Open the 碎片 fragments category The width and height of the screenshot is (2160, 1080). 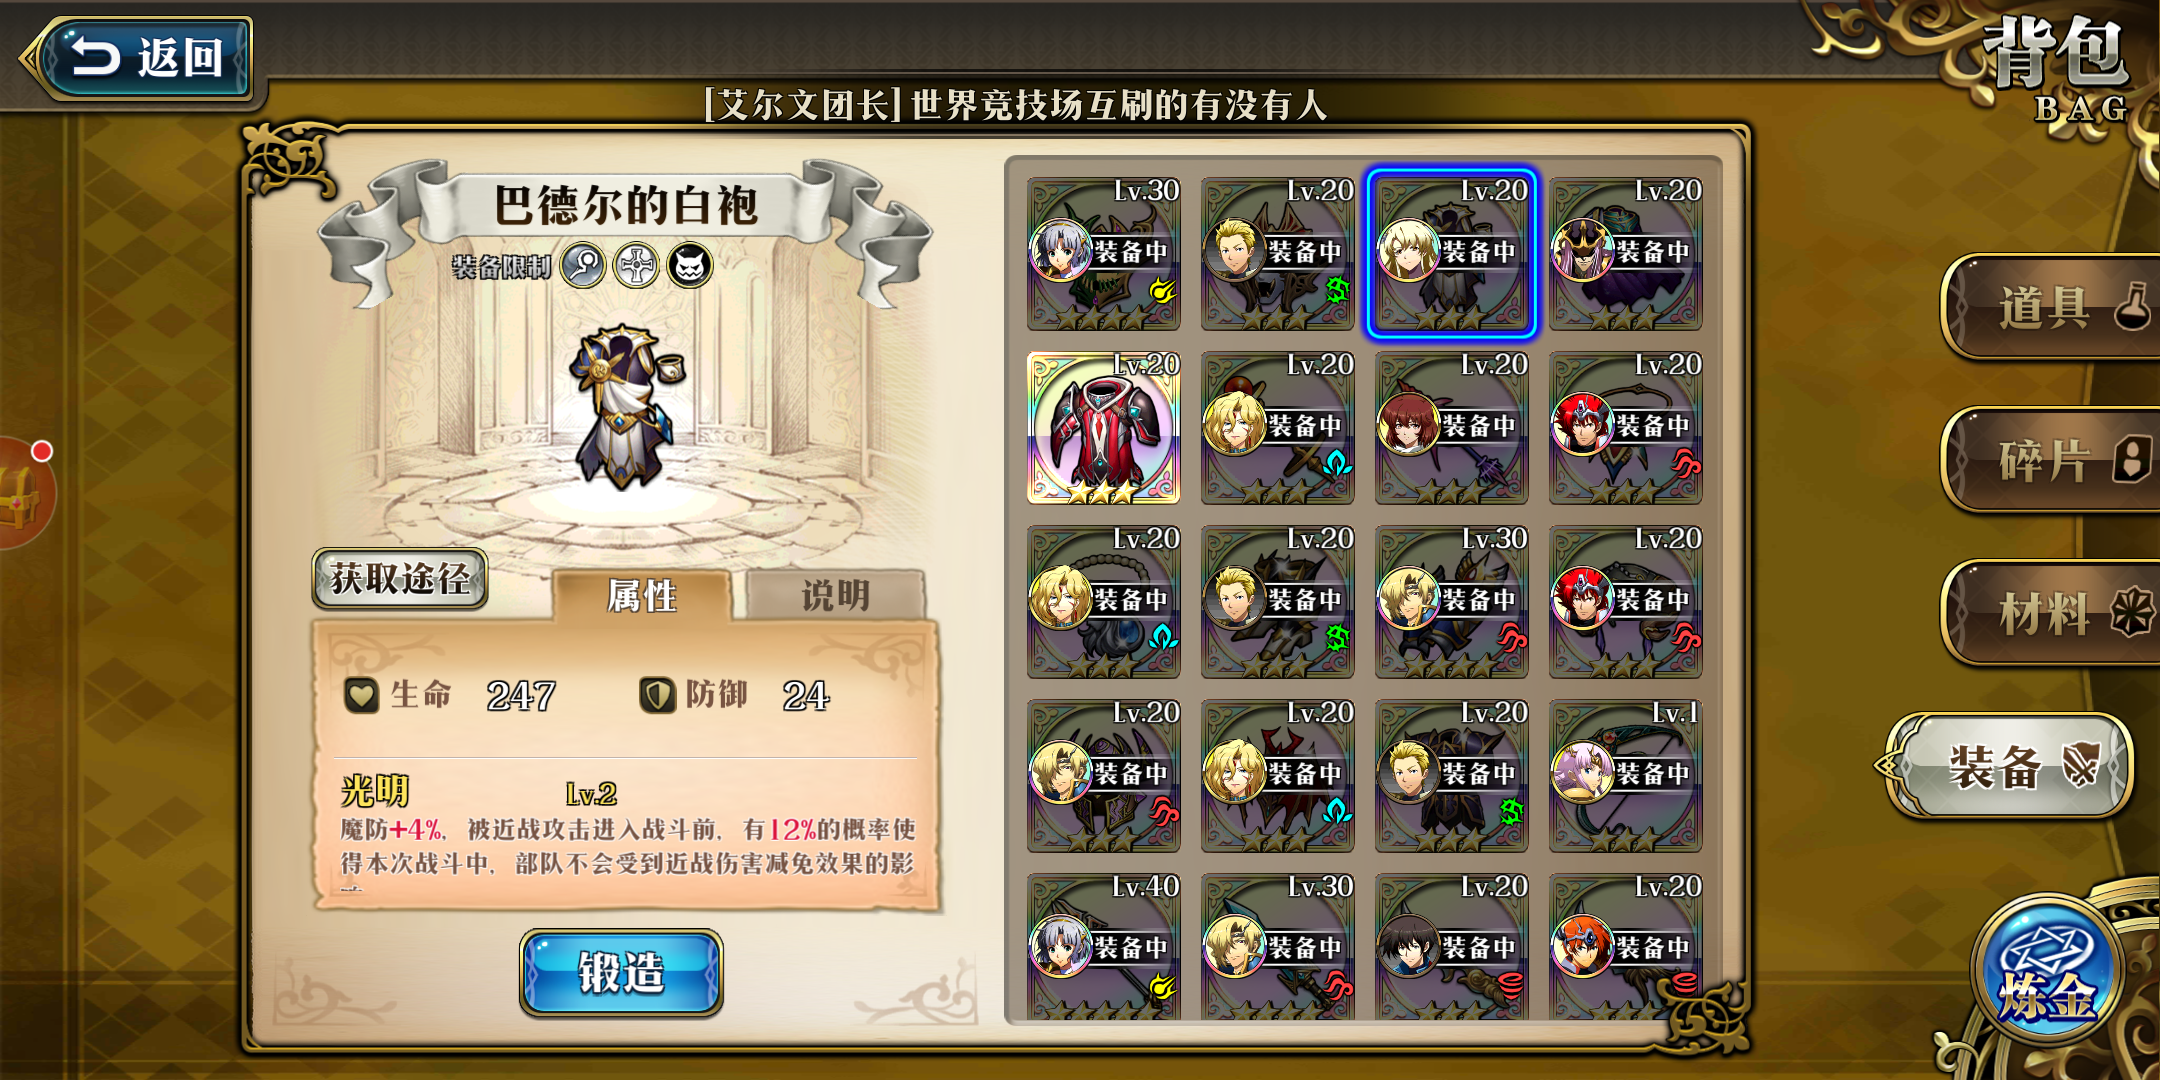pos(2050,460)
